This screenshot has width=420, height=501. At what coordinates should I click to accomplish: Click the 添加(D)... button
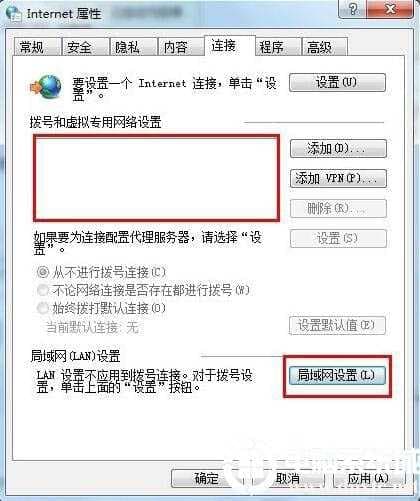click(x=338, y=149)
